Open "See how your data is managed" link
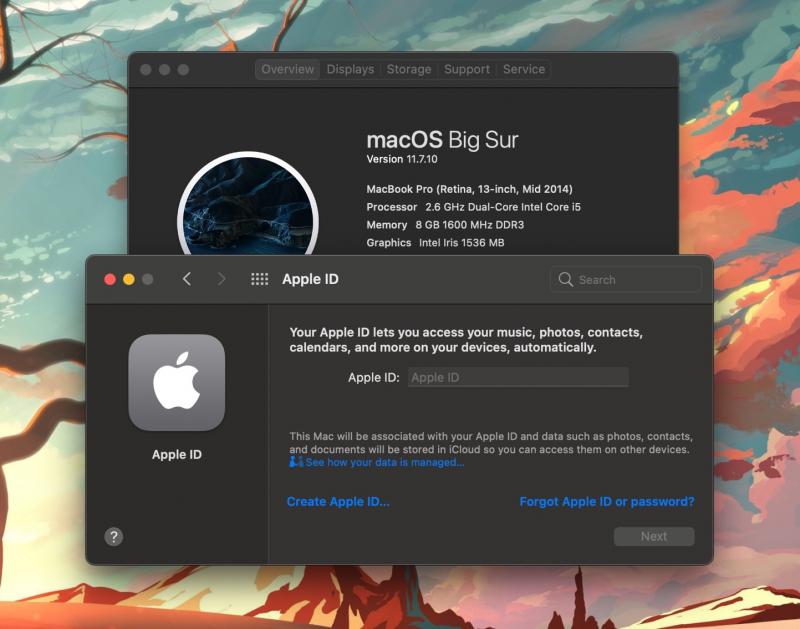Screen dimensions: 800x629 click(x=384, y=463)
